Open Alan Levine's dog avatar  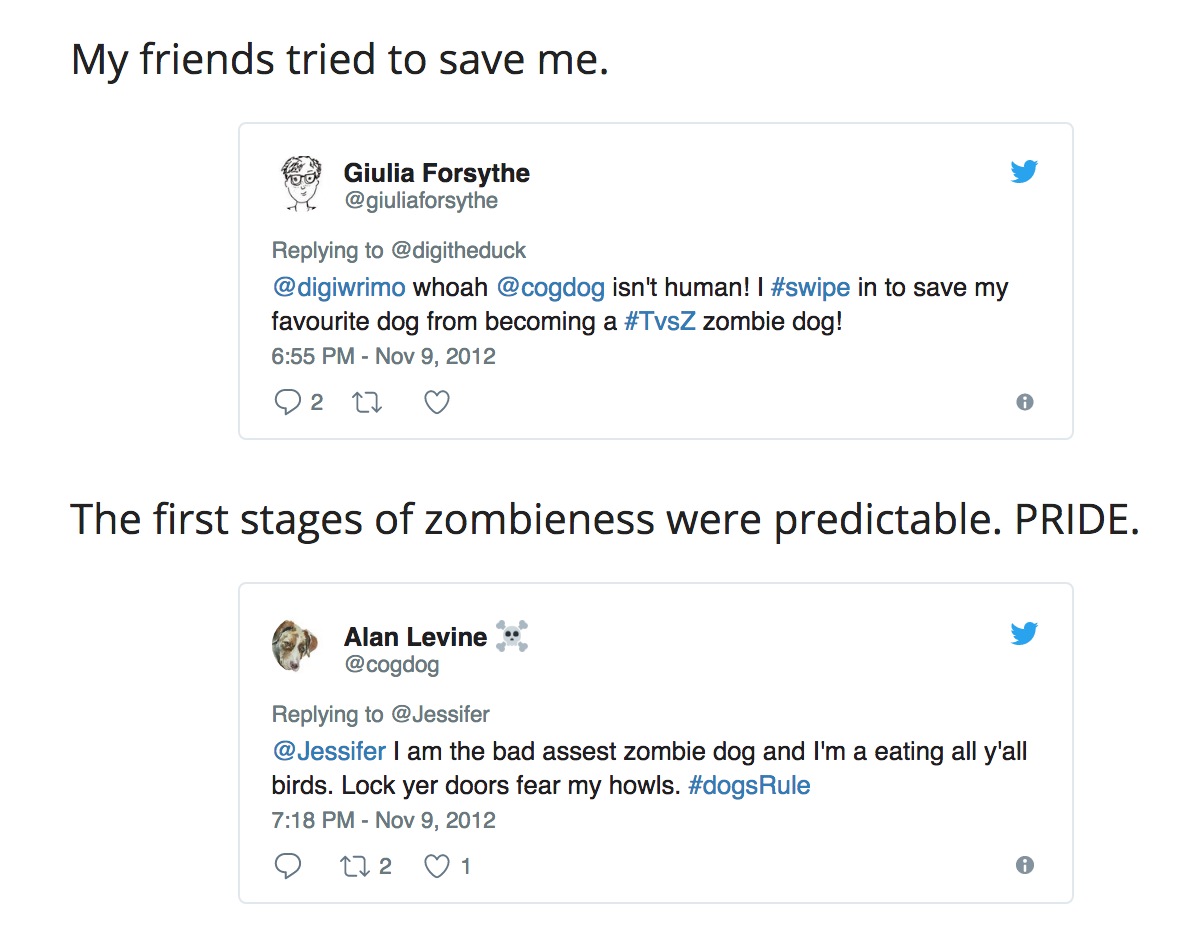click(x=296, y=647)
